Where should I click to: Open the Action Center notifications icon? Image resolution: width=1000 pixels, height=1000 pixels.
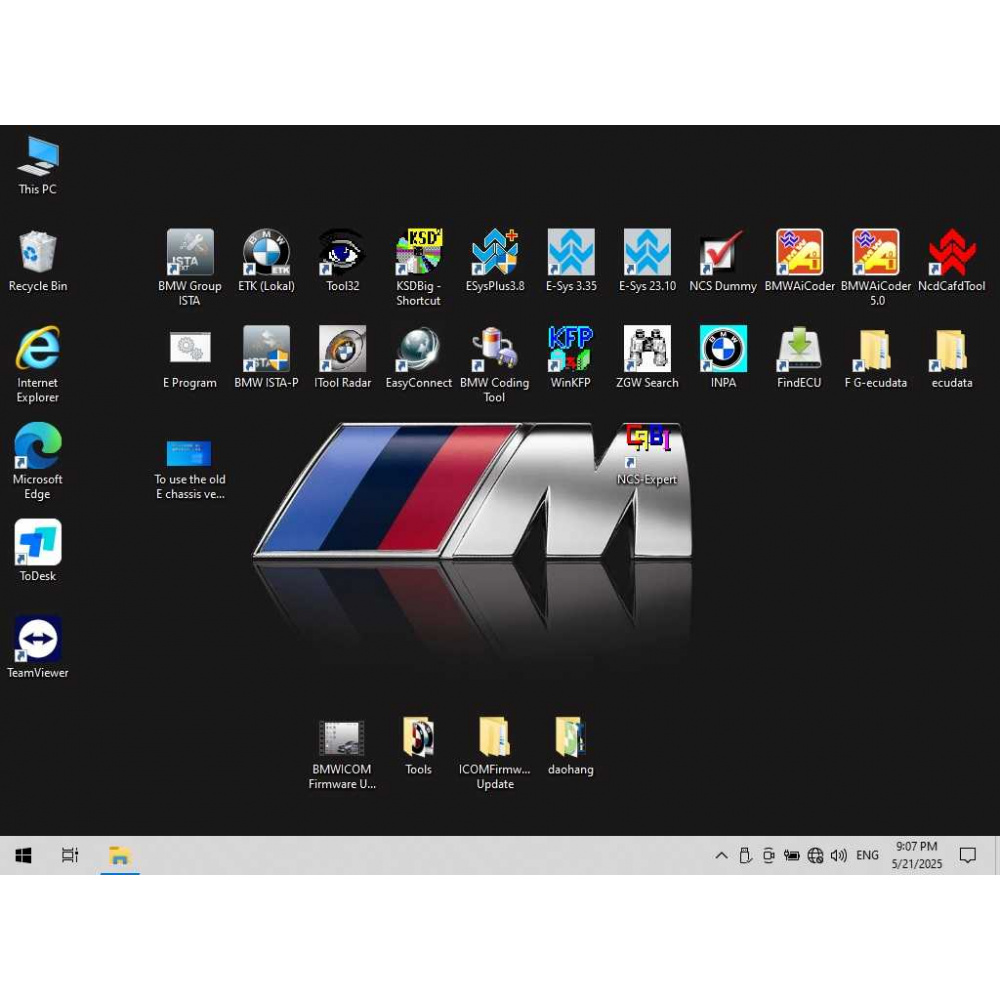point(967,855)
